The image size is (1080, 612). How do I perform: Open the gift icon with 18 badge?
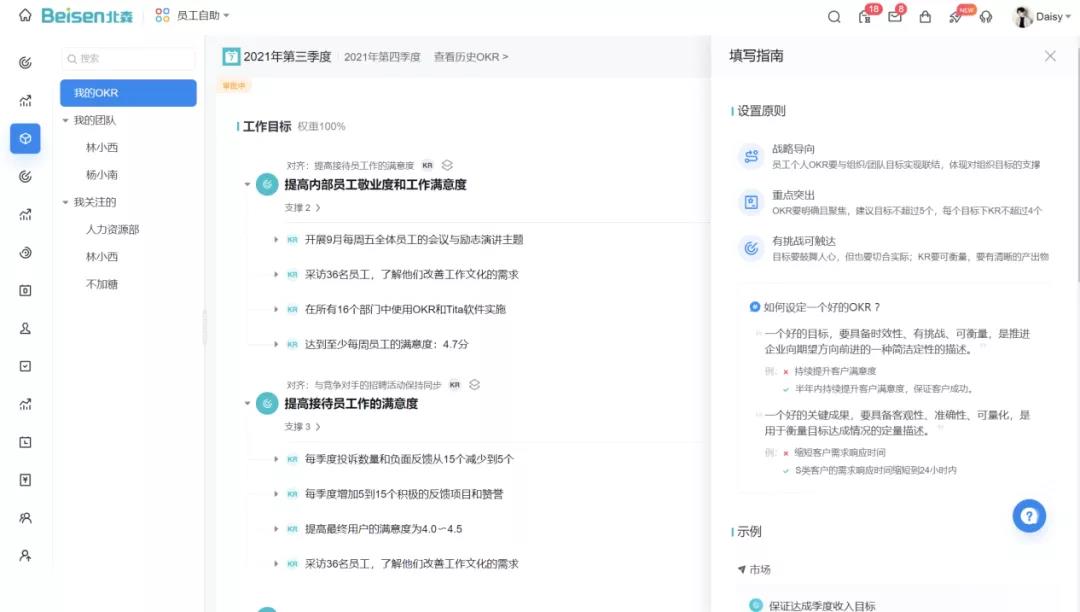tap(865, 17)
